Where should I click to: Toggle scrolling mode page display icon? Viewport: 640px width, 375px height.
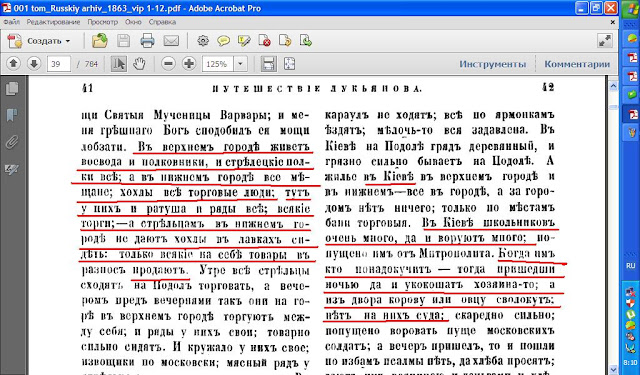[268, 64]
